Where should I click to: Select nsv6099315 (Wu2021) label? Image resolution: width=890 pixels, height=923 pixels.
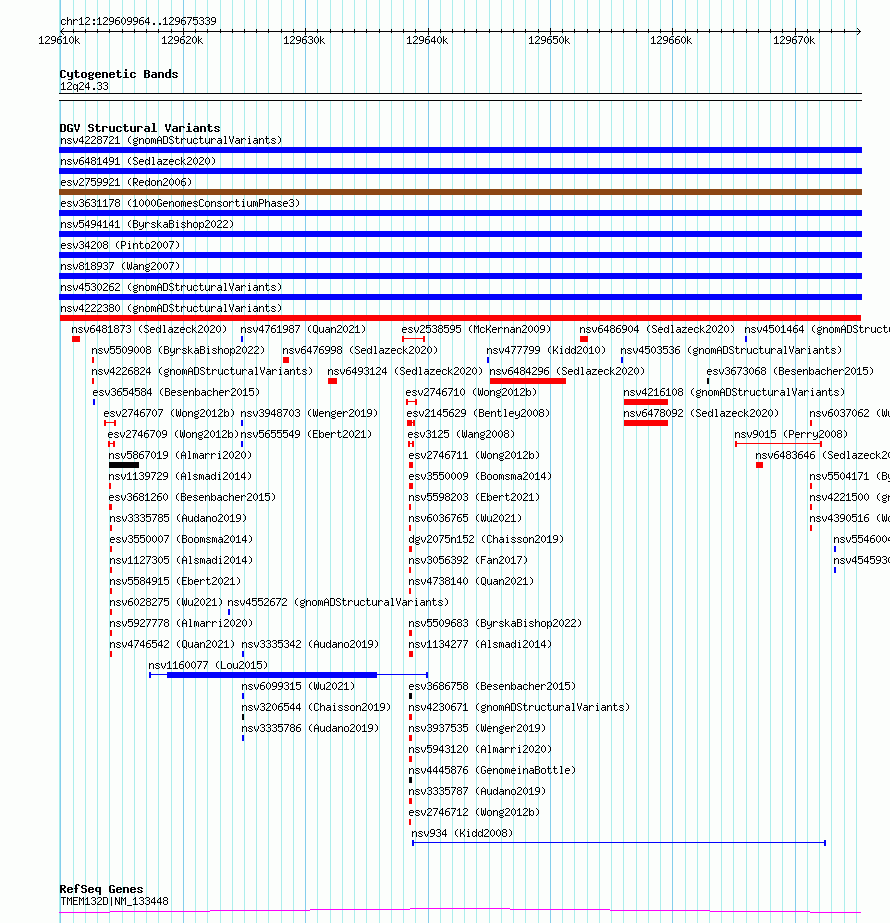pyautogui.click(x=298, y=686)
